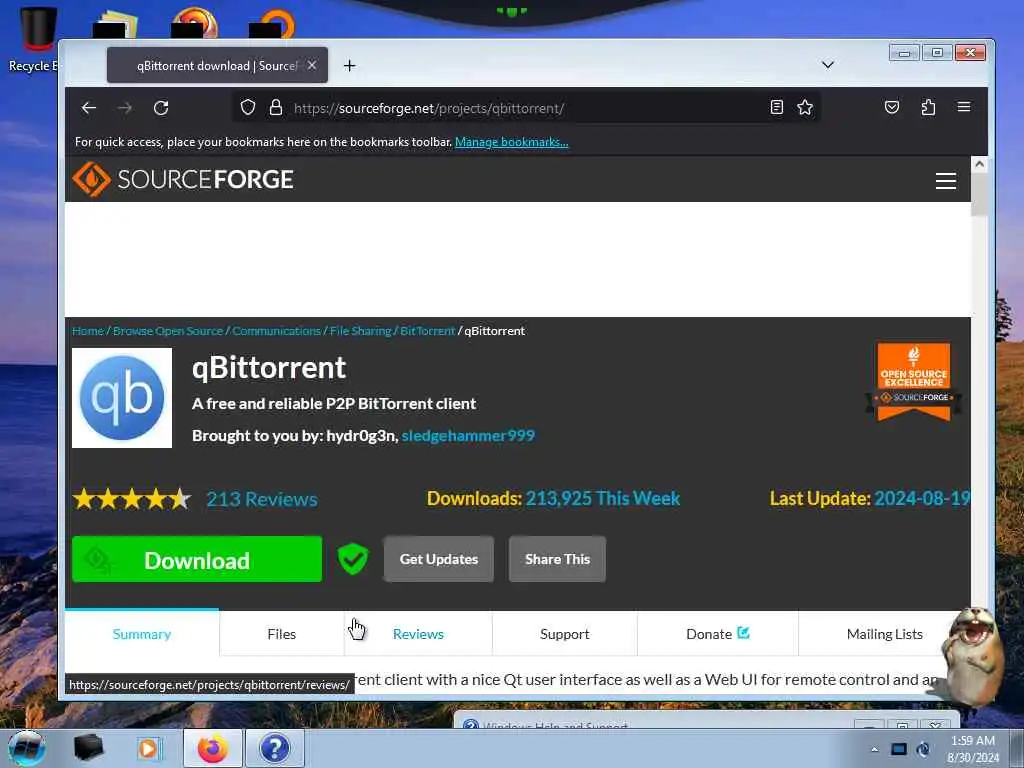Open sledgehammer999 profile link
Image resolution: width=1024 pixels, height=768 pixels.
coord(468,436)
